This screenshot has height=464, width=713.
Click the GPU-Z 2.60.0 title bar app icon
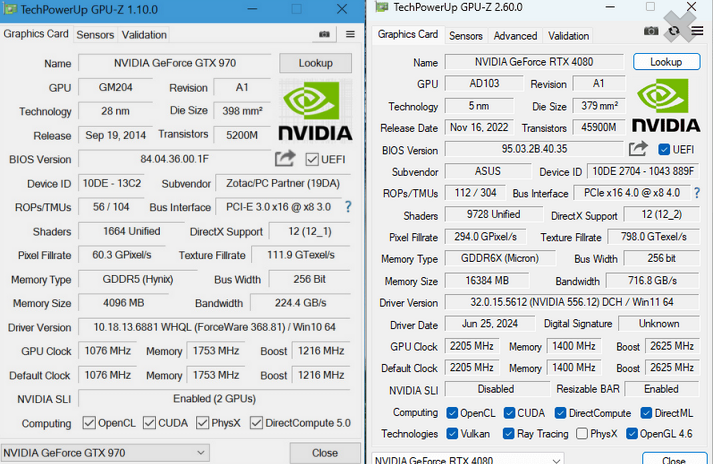pos(382,7)
